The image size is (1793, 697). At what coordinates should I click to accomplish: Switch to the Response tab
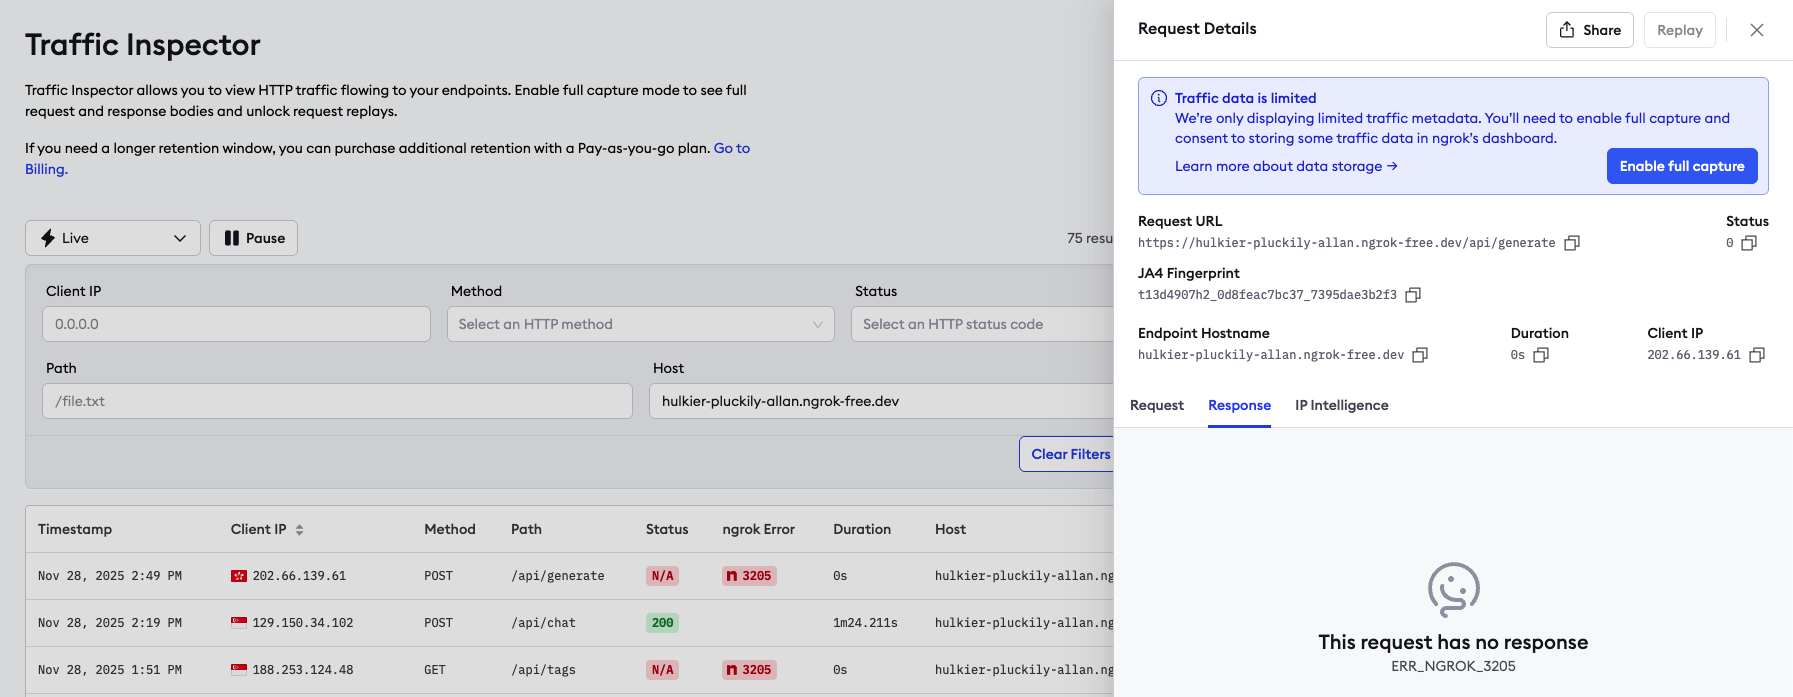tap(1239, 405)
